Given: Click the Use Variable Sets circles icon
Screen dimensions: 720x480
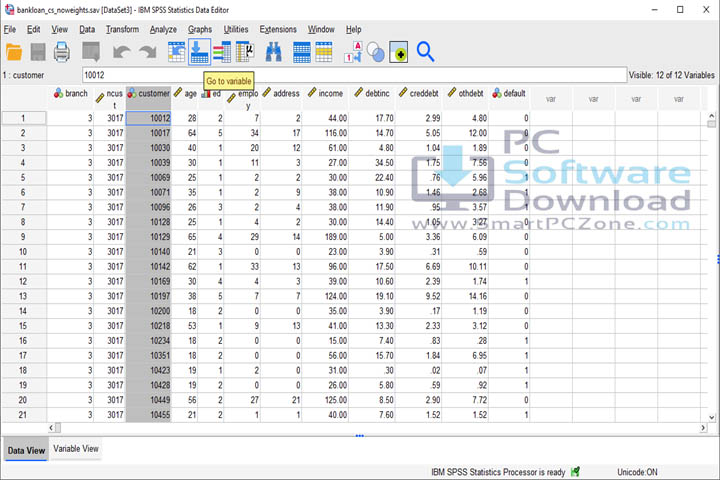Looking at the screenshot, I should pyautogui.click(x=376, y=52).
